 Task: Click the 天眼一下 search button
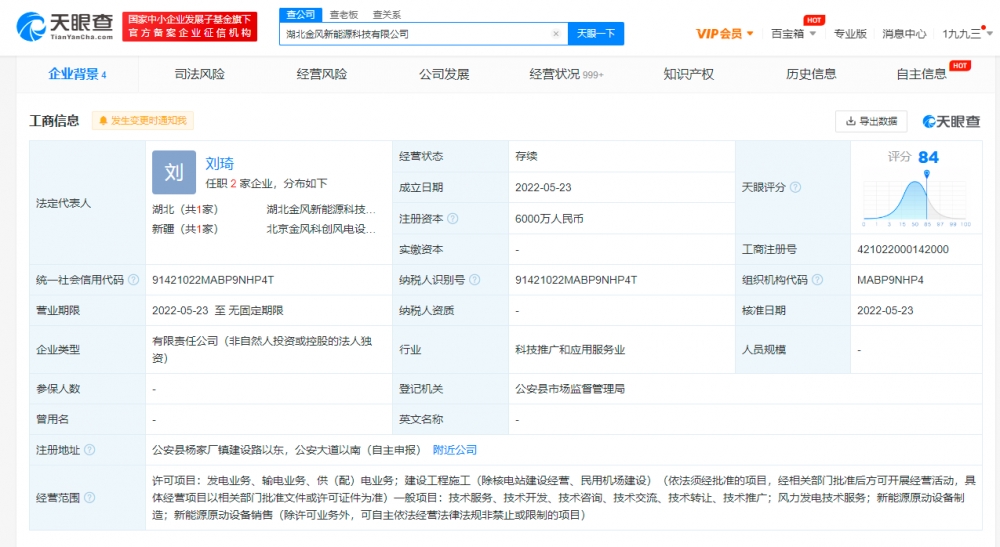pyautogui.click(x=596, y=34)
